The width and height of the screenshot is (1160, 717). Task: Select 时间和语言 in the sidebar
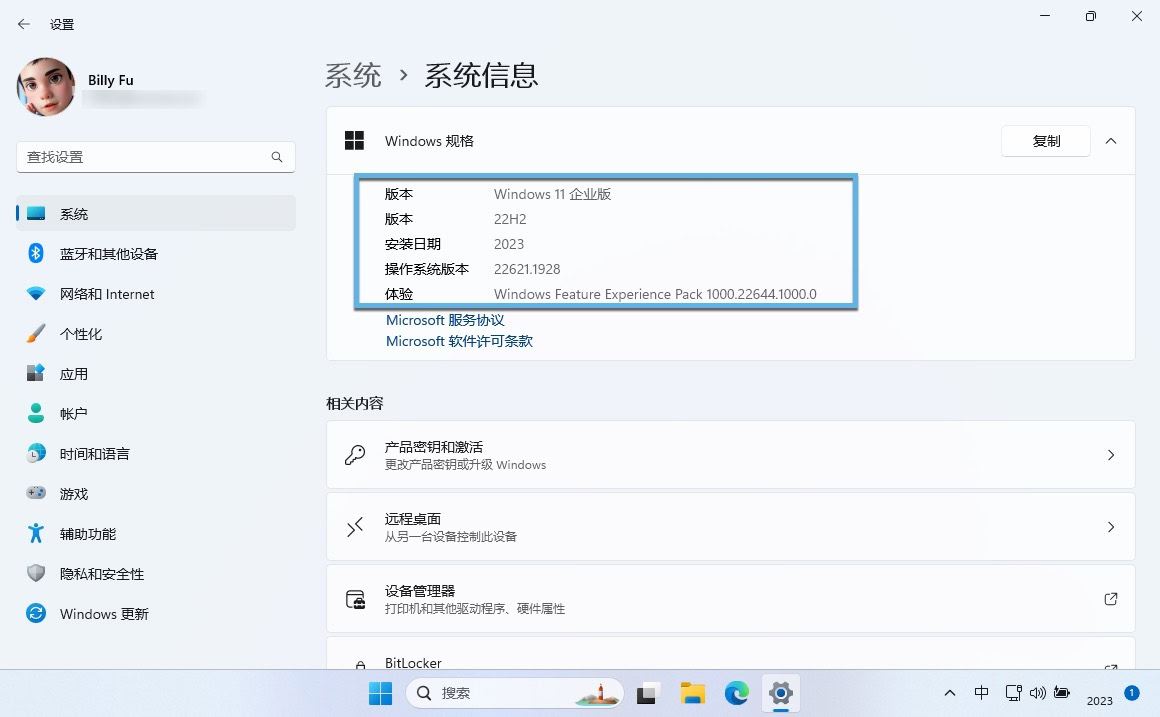coord(94,454)
